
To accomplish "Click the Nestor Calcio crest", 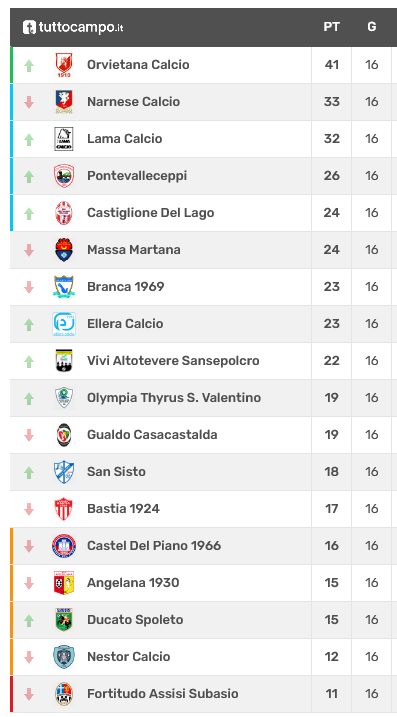I will coord(64,657).
